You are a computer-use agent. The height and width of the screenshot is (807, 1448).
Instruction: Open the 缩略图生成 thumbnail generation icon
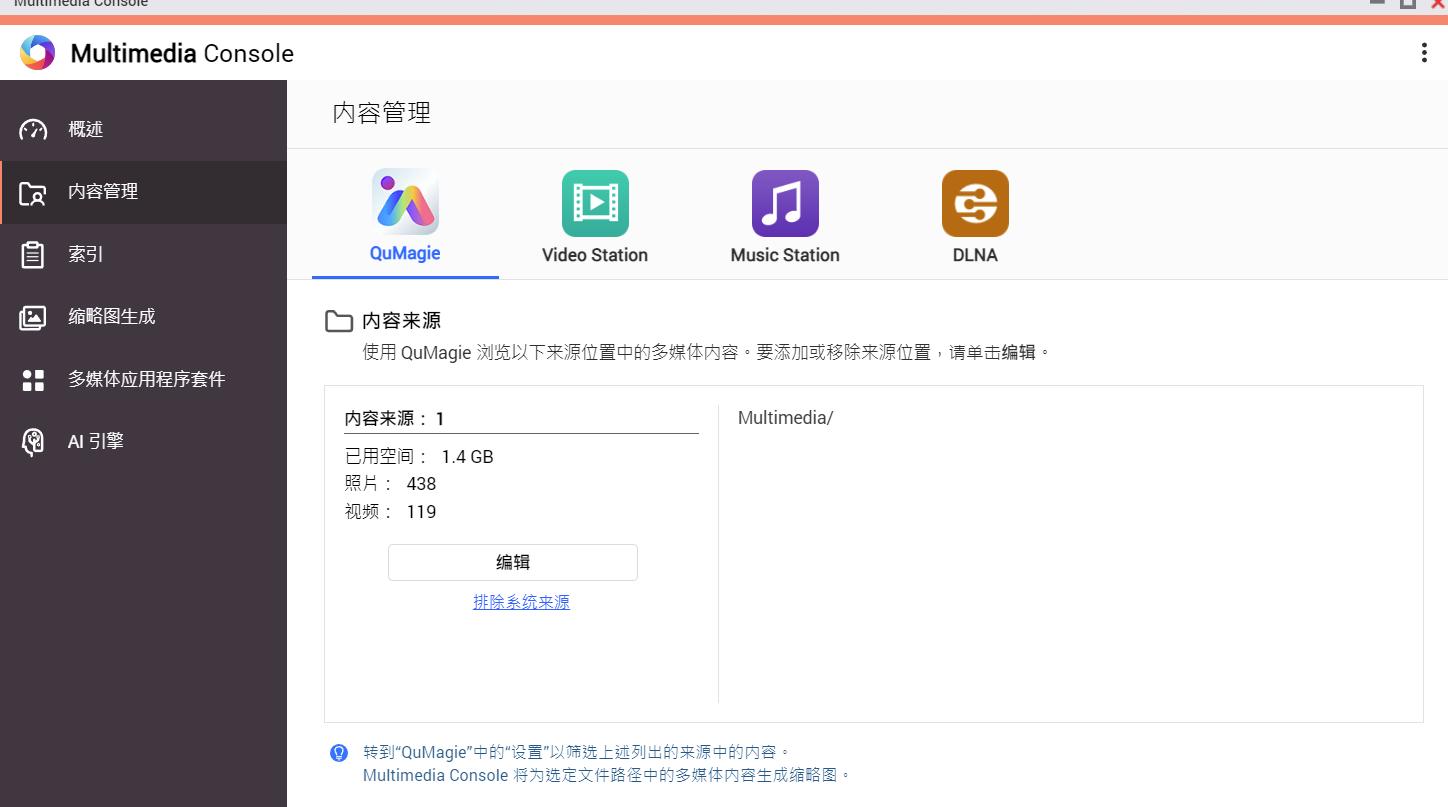33,316
